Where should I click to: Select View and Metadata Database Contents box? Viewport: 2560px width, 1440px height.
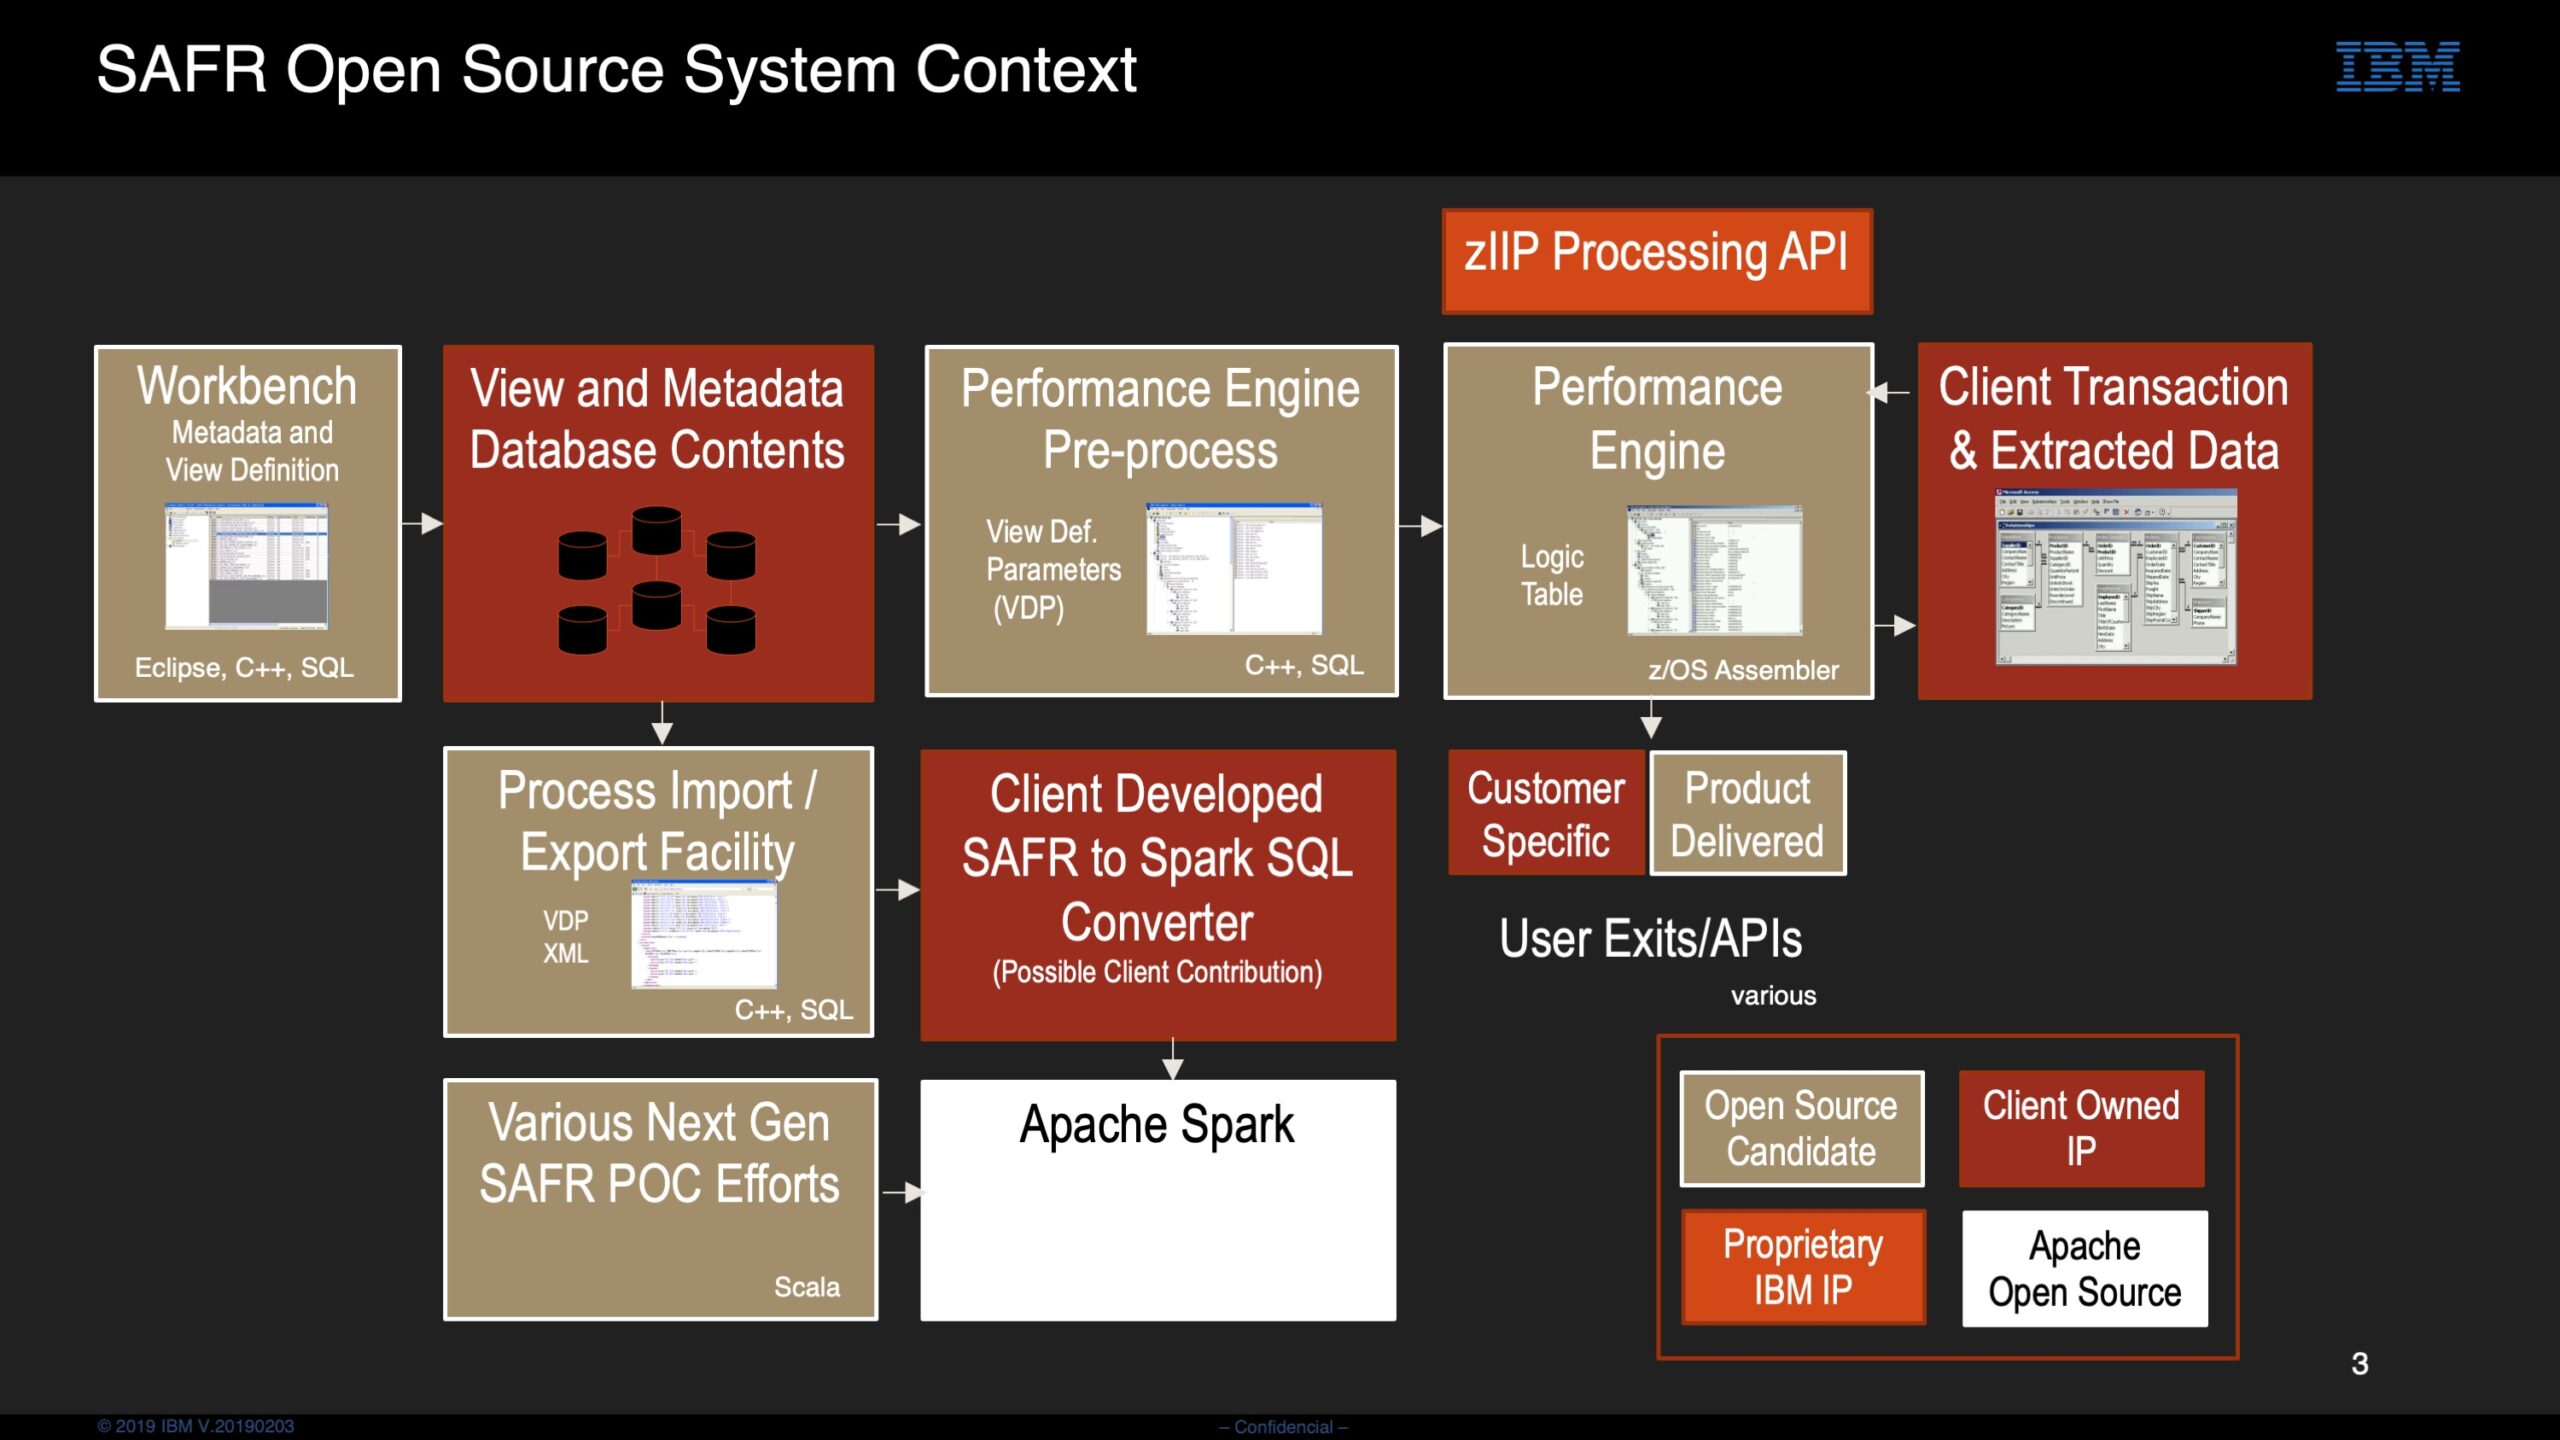[x=658, y=523]
